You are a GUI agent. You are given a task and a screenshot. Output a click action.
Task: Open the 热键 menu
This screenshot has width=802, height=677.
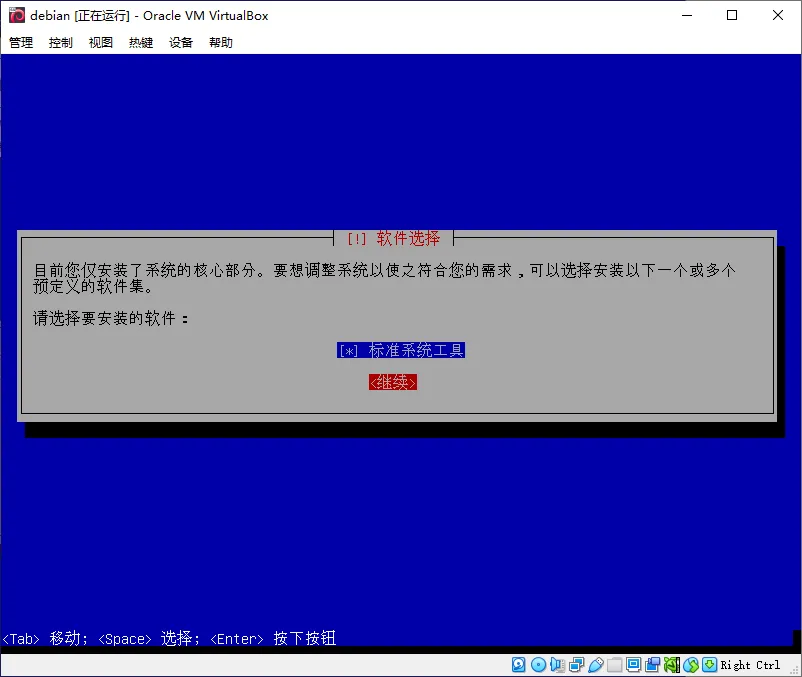pos(141,42)
